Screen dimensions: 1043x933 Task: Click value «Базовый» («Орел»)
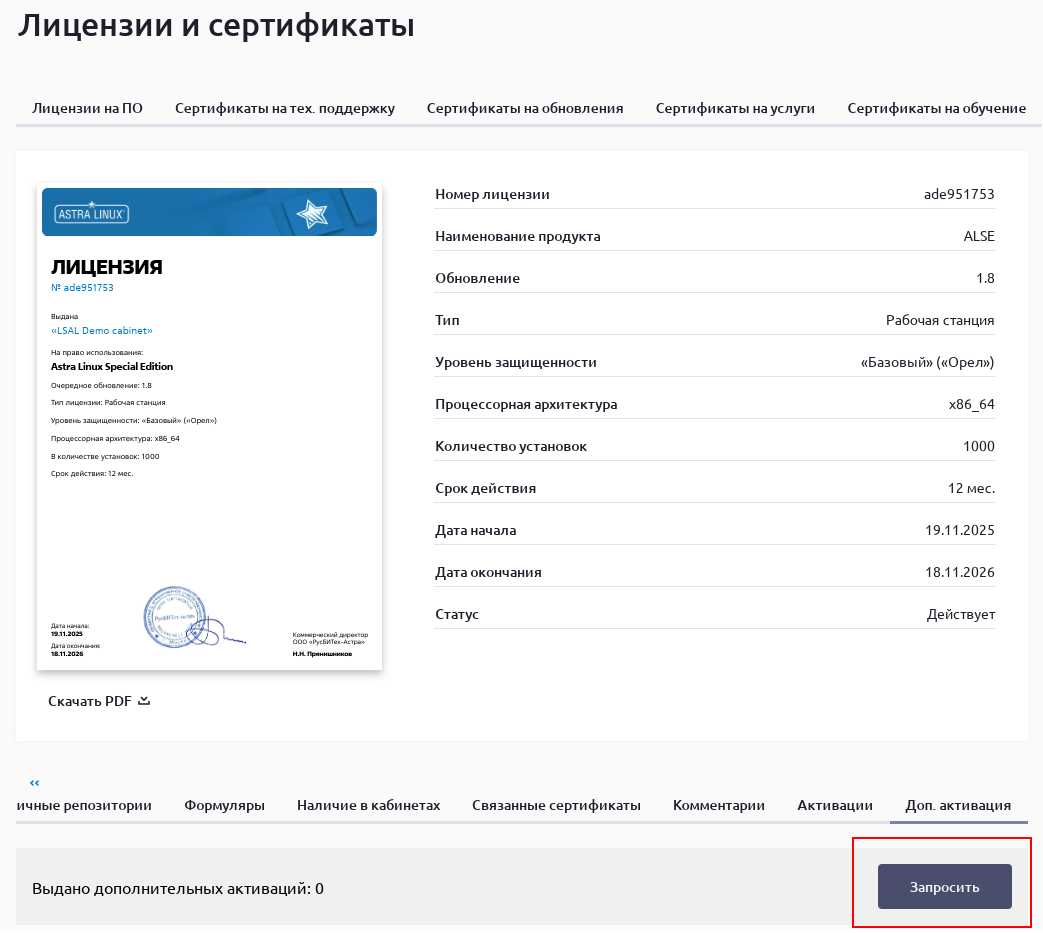point(927,362)
